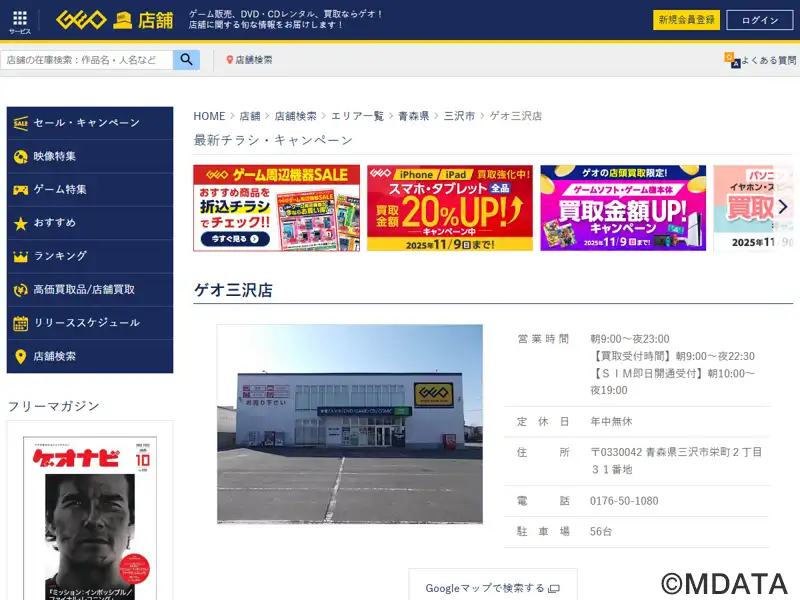Image resolution: width=800 pixels, height=600 pixels.
Task: Open ゲーム特集 sidebar menu
Action: 90,190
